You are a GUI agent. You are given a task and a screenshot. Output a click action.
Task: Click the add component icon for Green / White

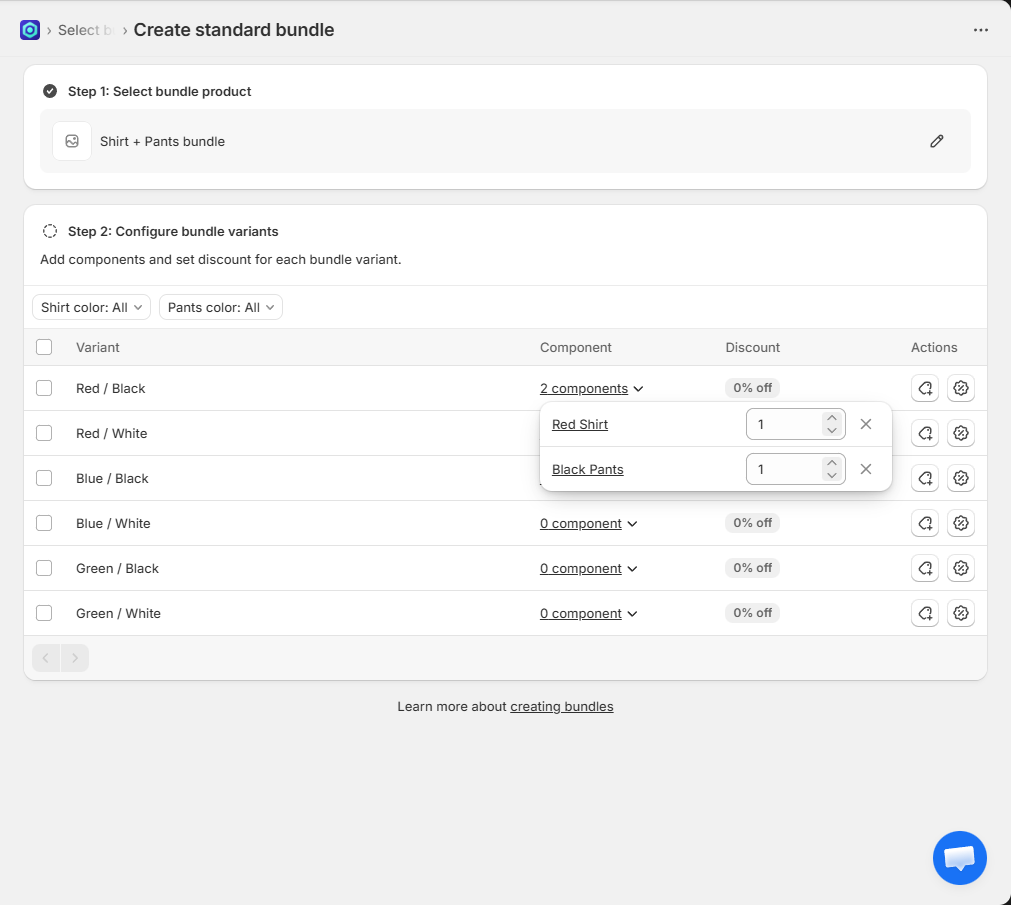click(924, 613)
